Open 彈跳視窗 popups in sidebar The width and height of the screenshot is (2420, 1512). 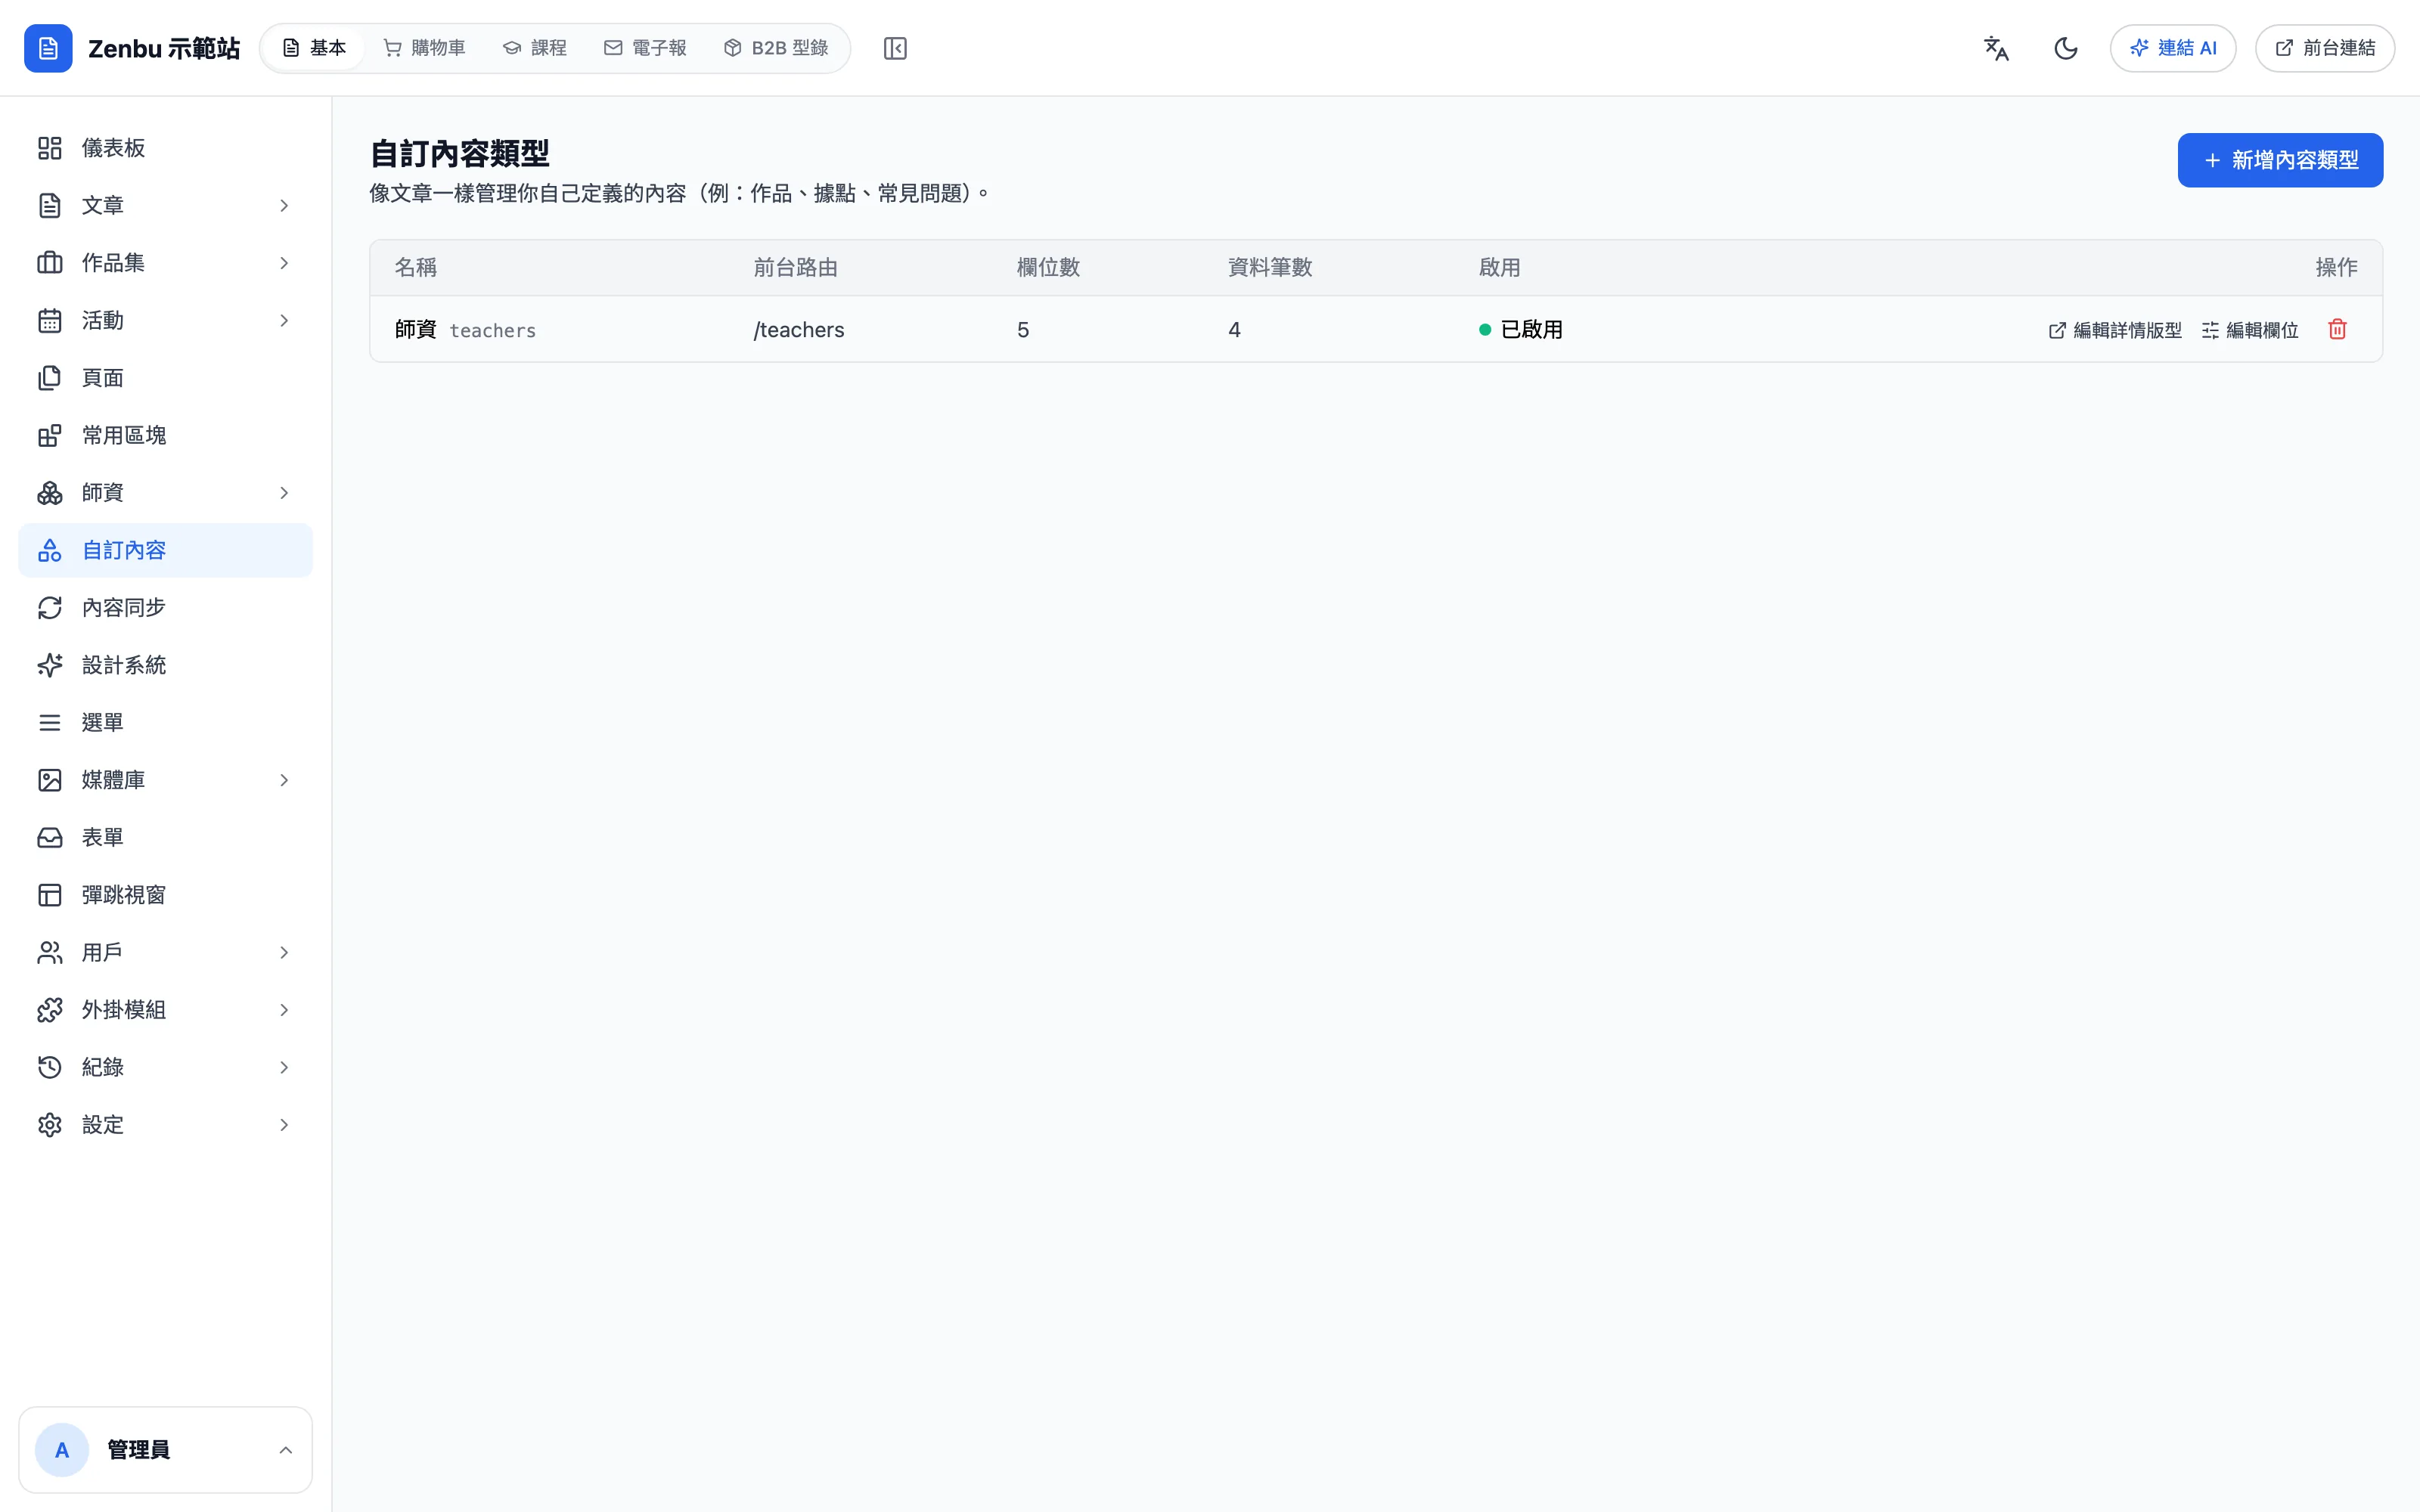pos(165,895)
